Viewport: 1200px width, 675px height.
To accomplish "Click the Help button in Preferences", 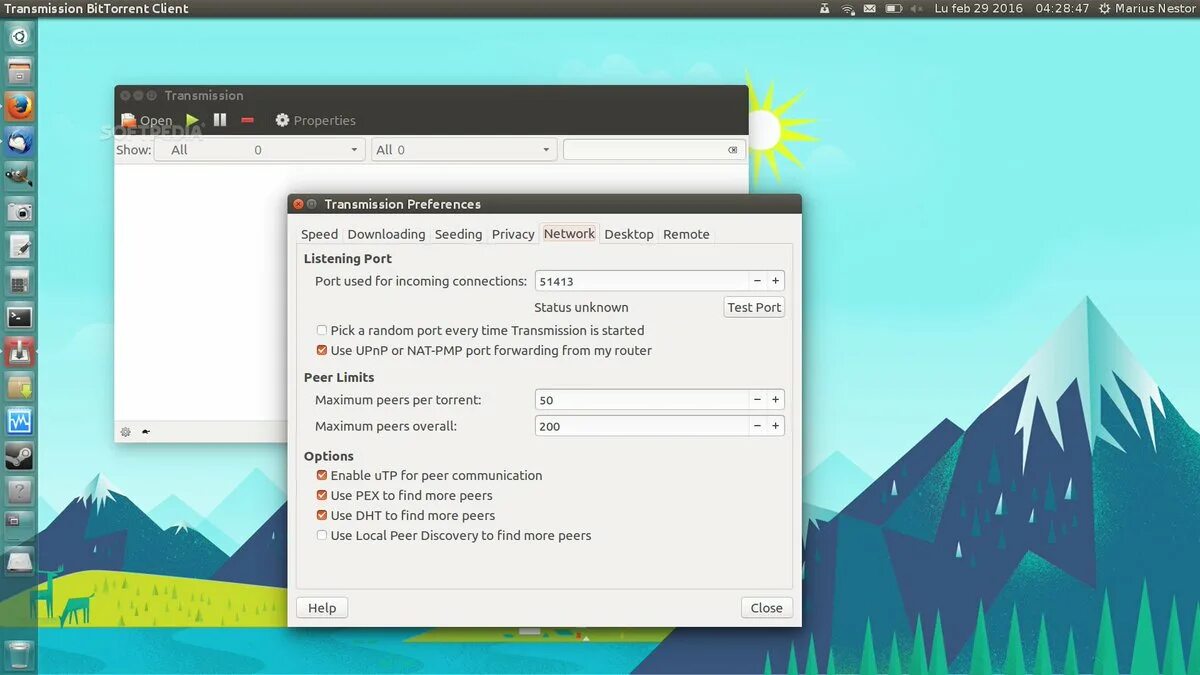I will [322, 607].
